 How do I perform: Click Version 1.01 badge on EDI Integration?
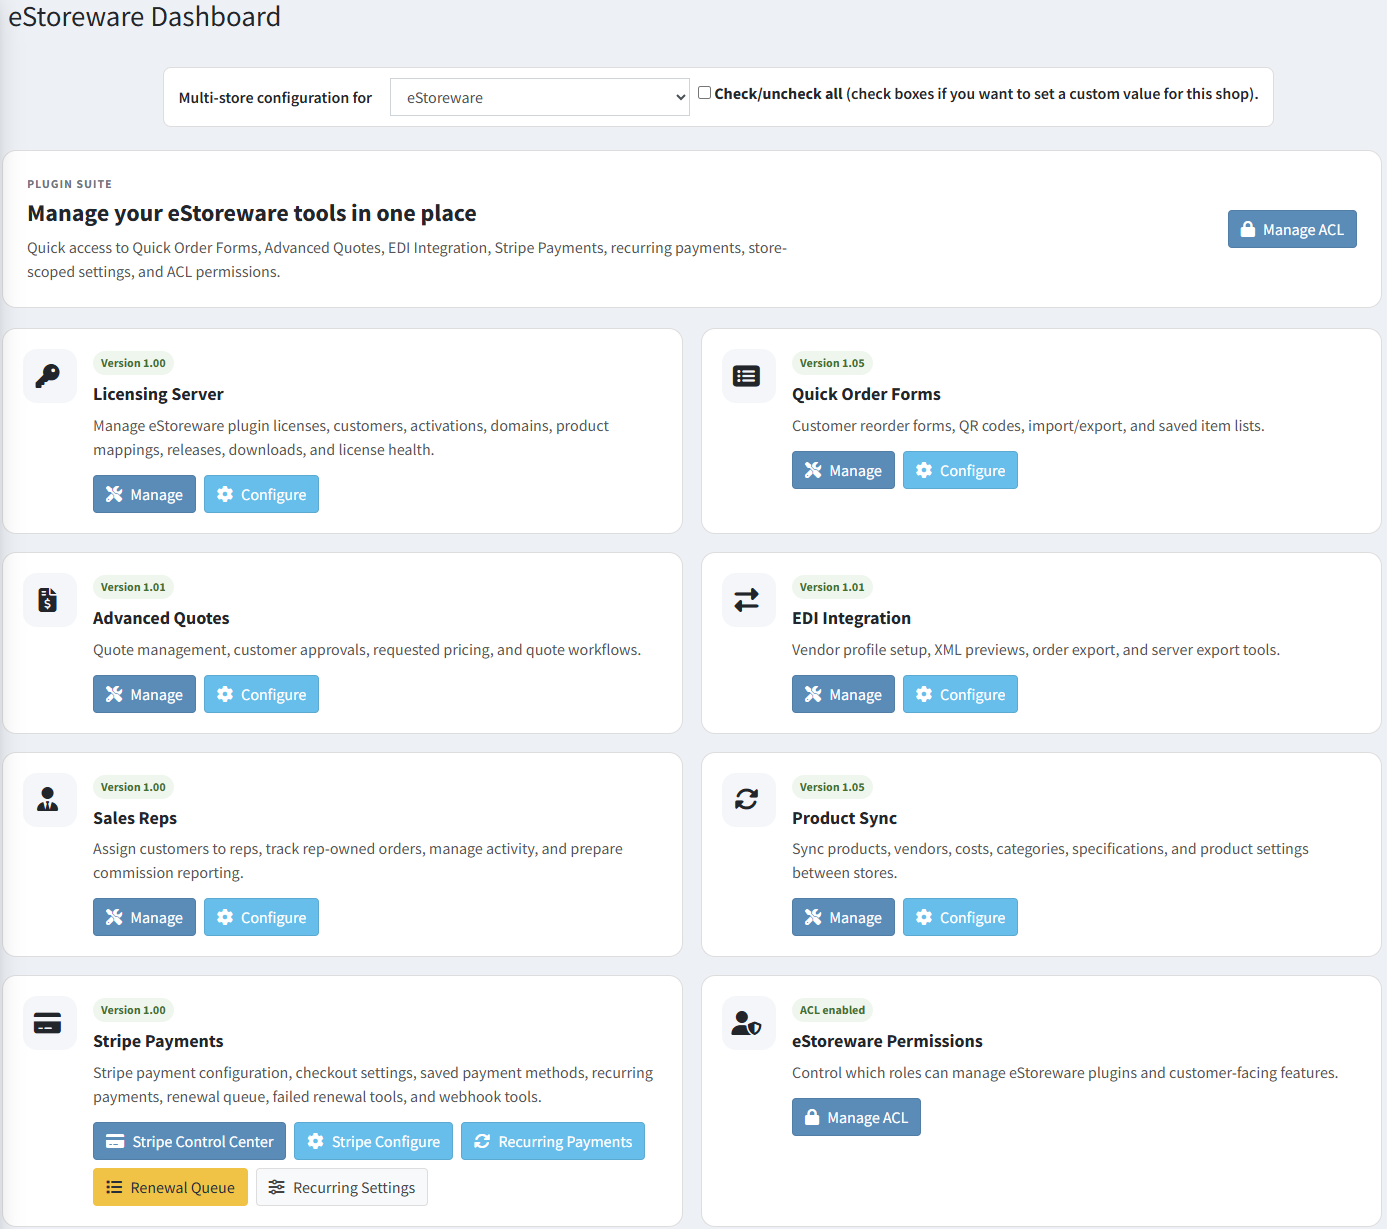click(832, 587)
